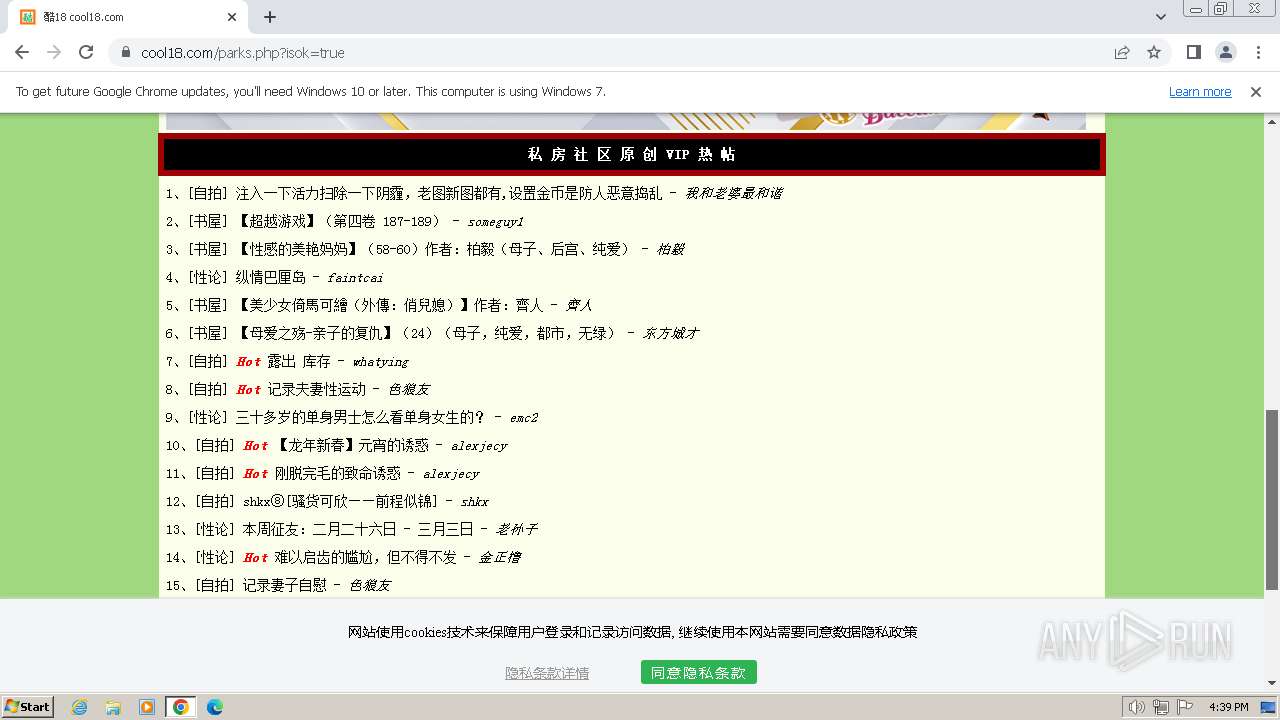Go back to the previous page
Viewport: 1280px width, 720px height.
22,52
